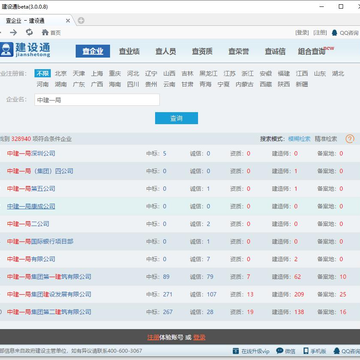Select 不限 province filter
This screenshot has width=360, height=360.
[43, 73]
